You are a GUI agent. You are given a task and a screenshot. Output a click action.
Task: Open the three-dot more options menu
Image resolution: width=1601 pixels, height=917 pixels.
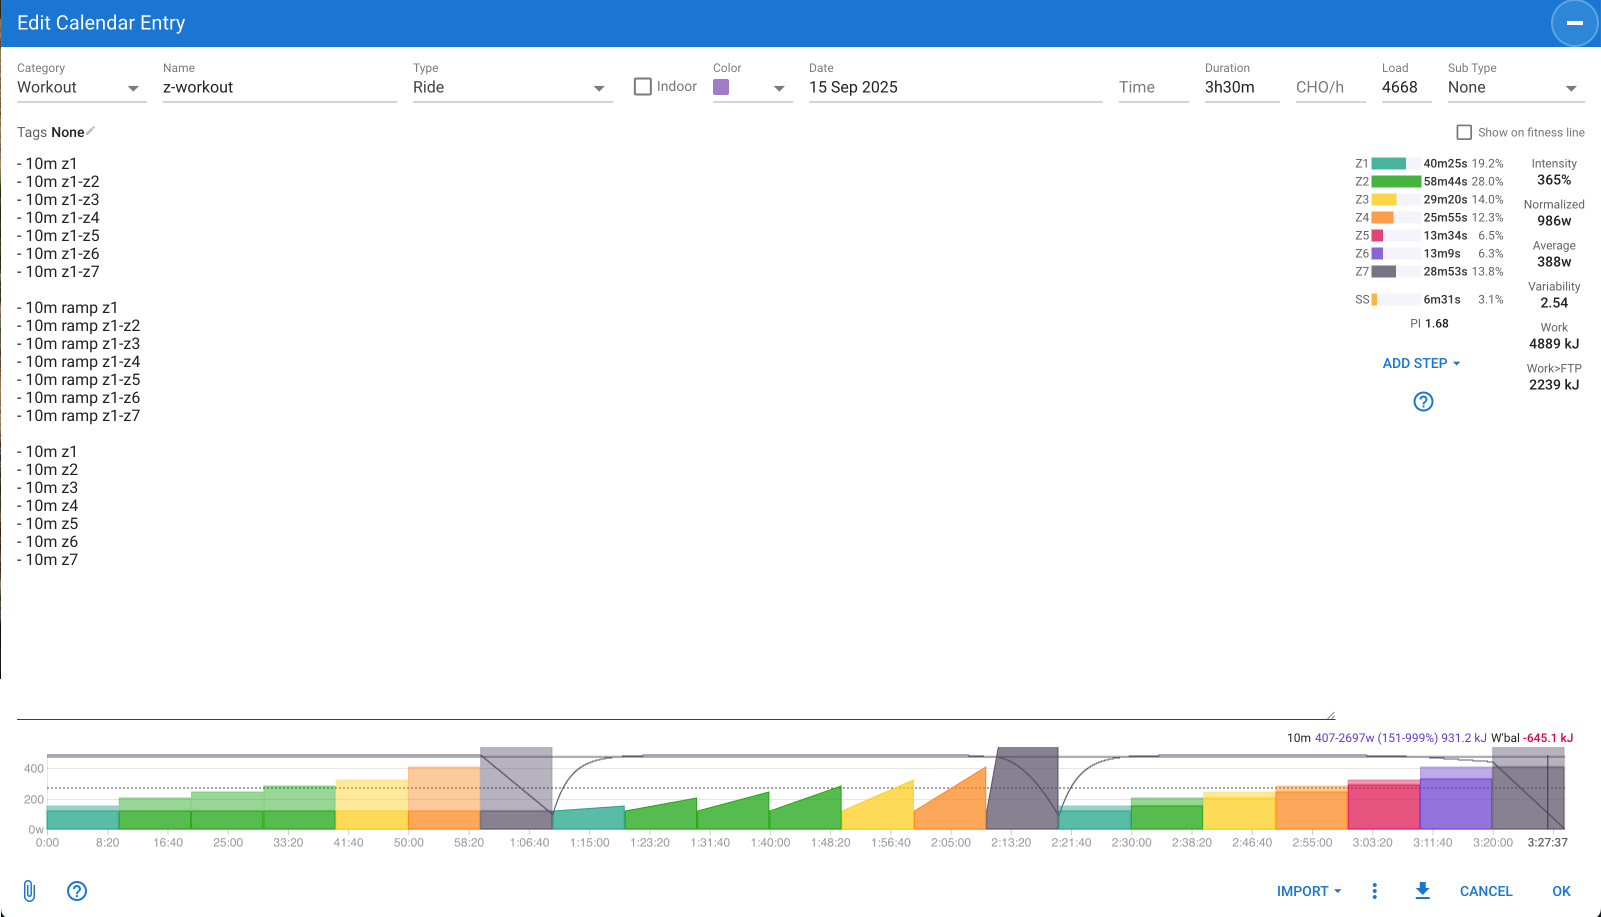(x=1375, y=891)
